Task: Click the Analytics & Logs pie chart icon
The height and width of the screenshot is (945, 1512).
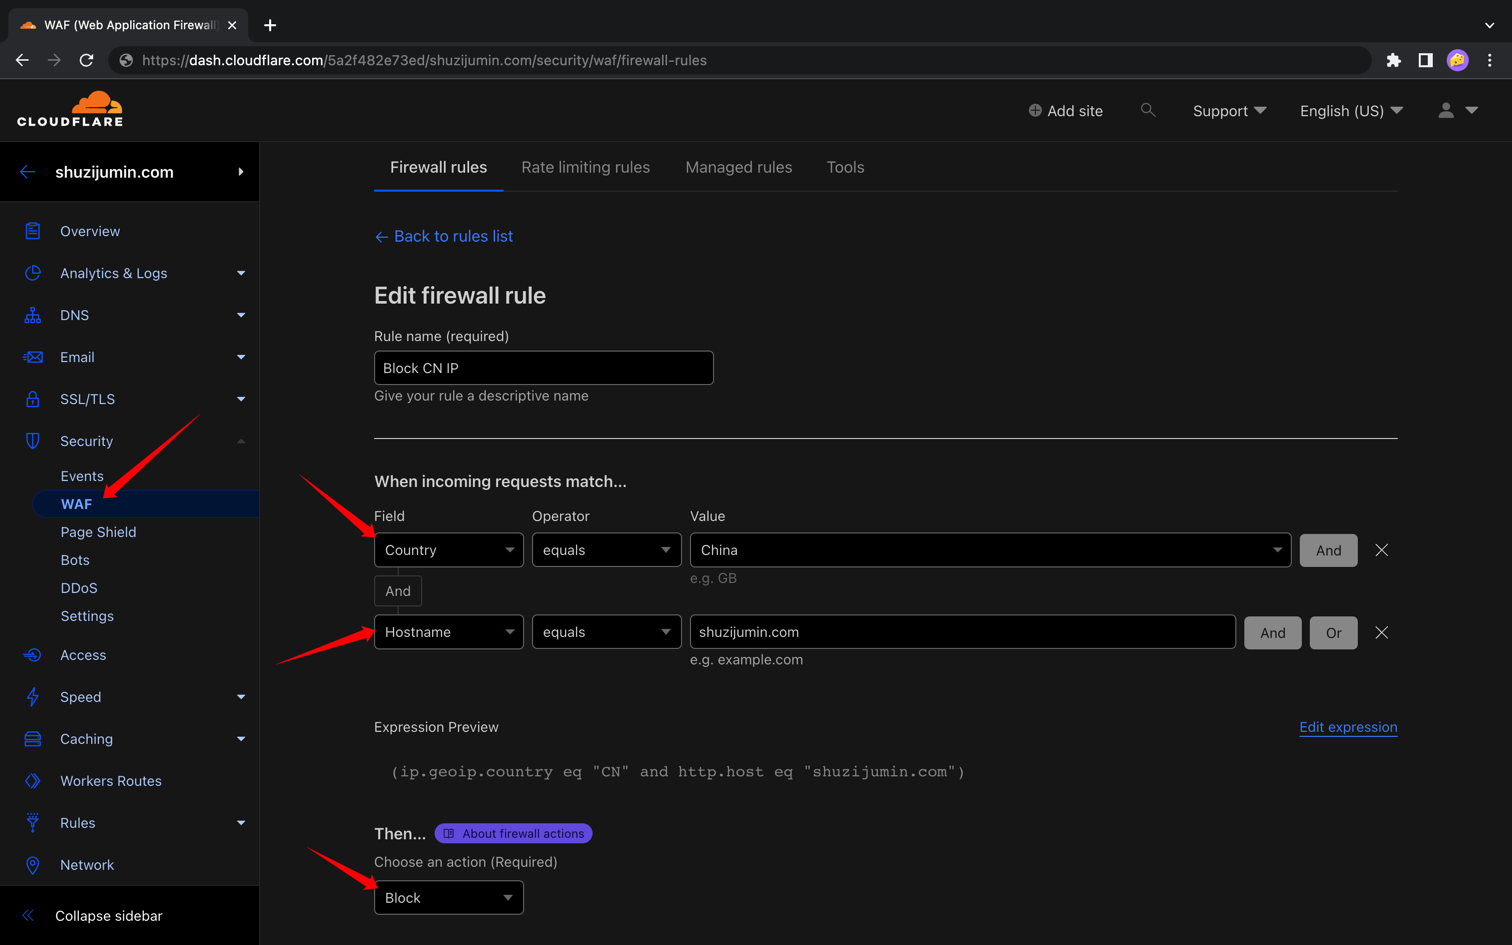Action: tap(33, 273)
